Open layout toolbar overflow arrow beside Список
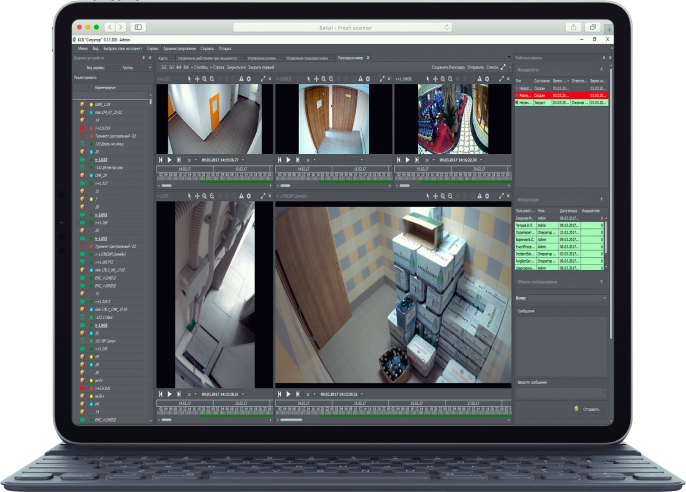The width and height of the screenshot is (686, 492). (510, 67)
